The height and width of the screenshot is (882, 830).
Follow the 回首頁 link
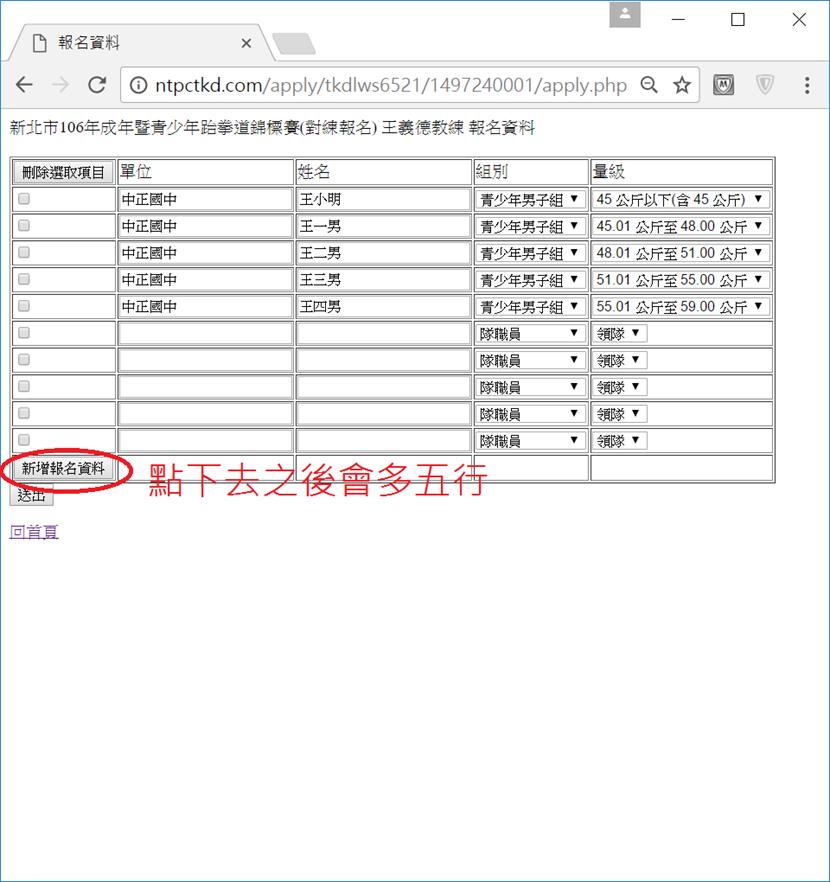click(x=34, y=532)
